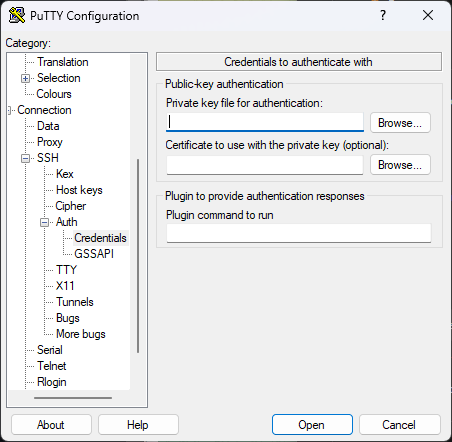Collapse the Auth tree node

[44, 222]
